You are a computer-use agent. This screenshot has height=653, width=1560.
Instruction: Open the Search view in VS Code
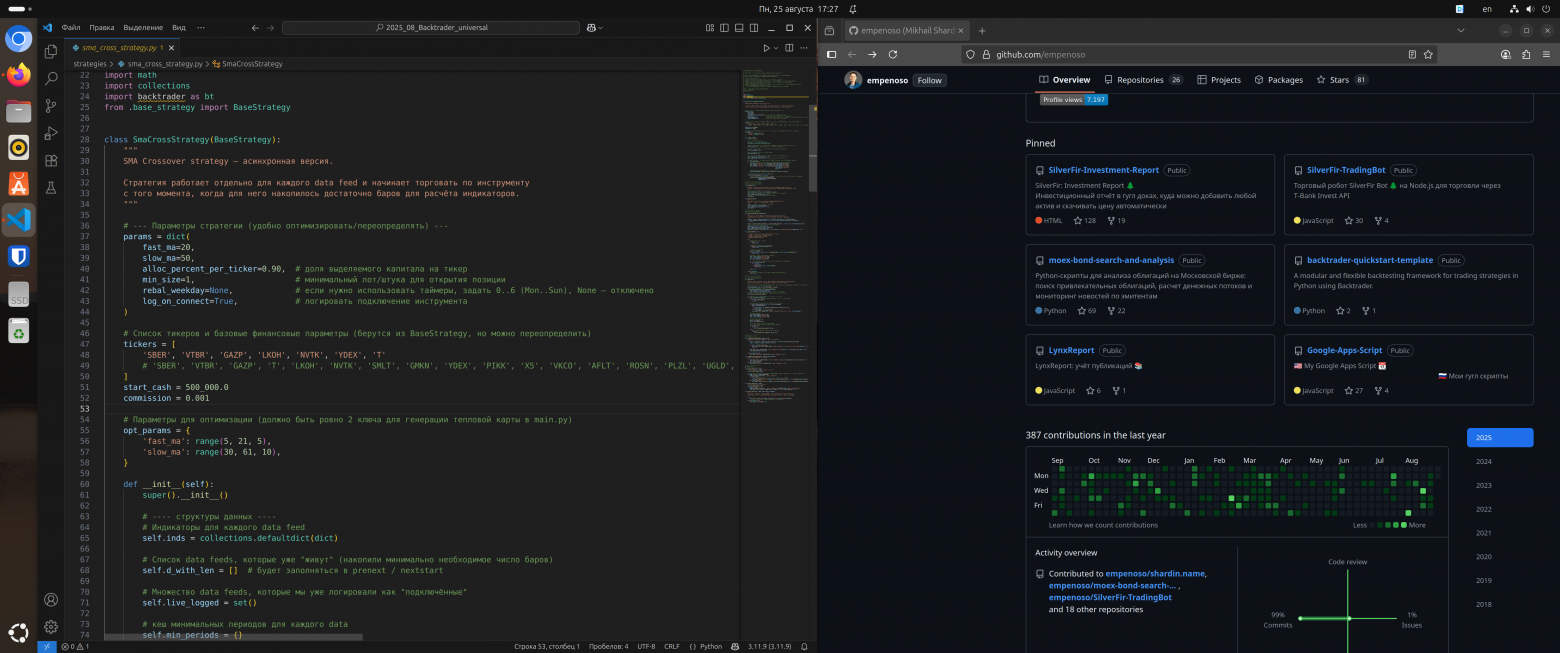click(51, 78)
